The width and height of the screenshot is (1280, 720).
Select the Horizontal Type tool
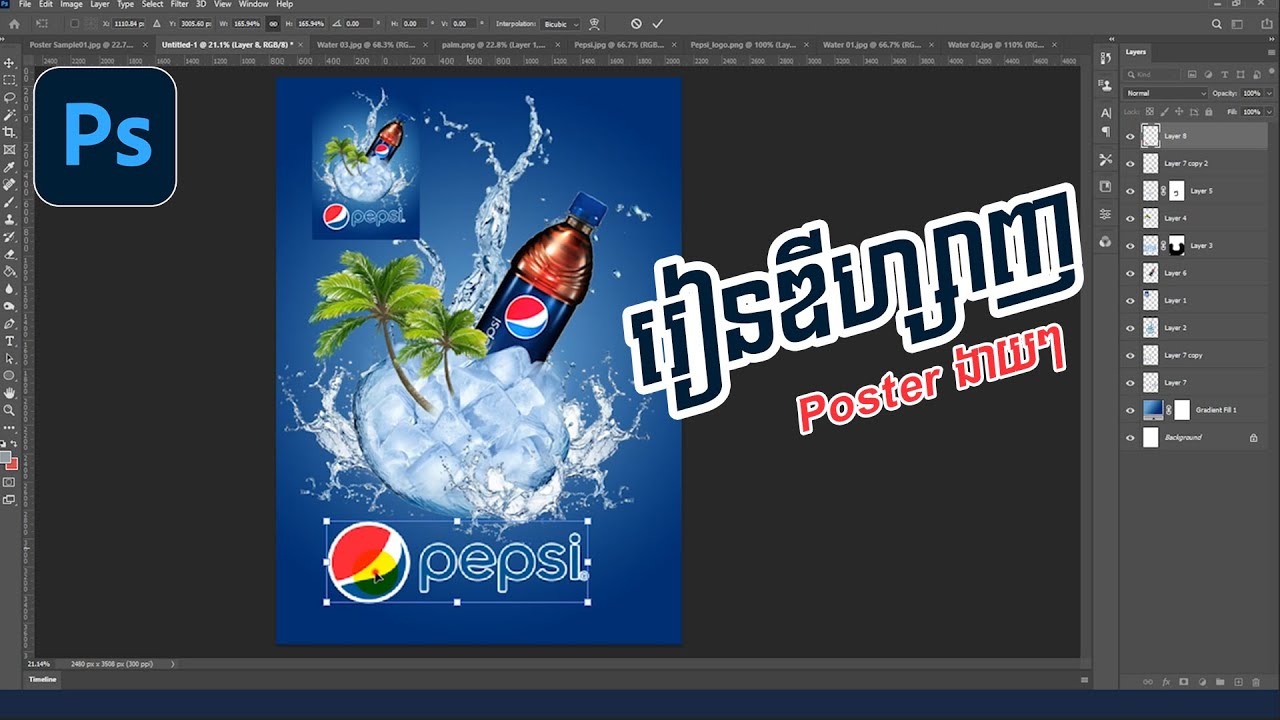click(x=9, y=341)
